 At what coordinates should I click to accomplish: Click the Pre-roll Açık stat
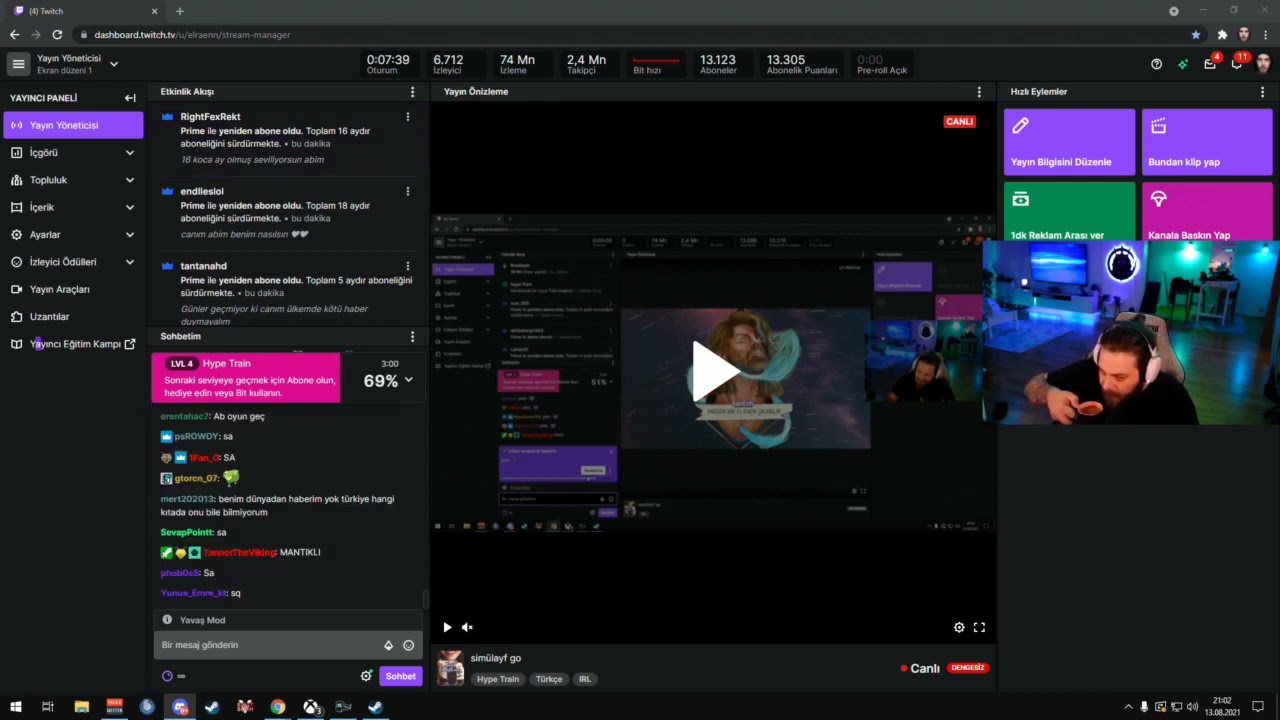point(882,64)
